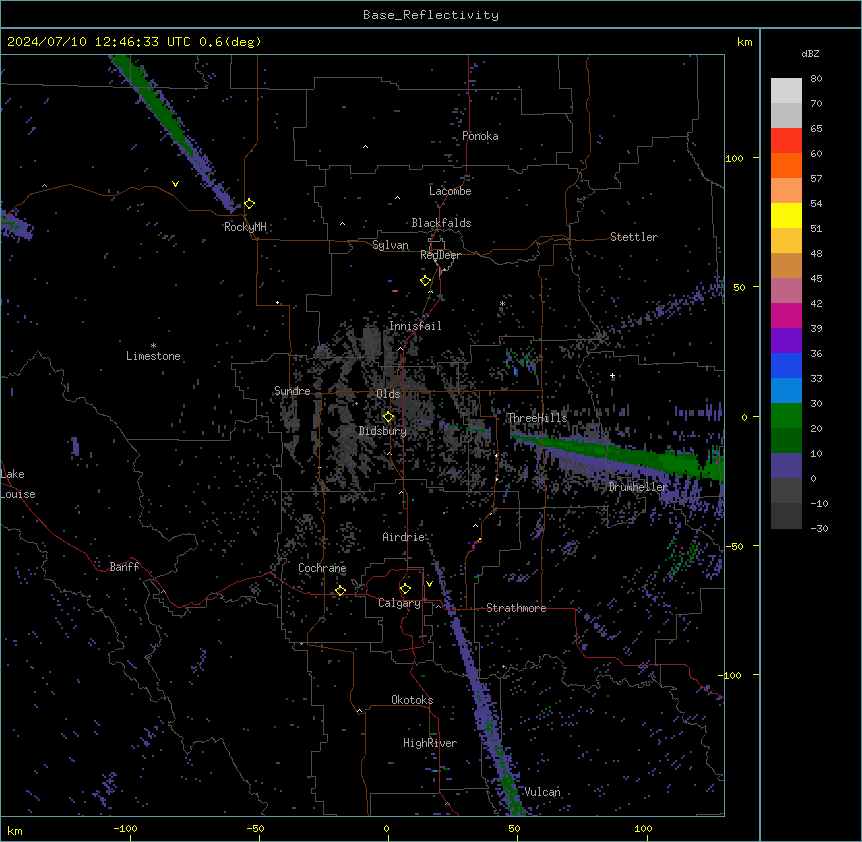Click the 65 value on the dBZ scale
Viewport: 862px width, 842px height.
pos(816,129)
